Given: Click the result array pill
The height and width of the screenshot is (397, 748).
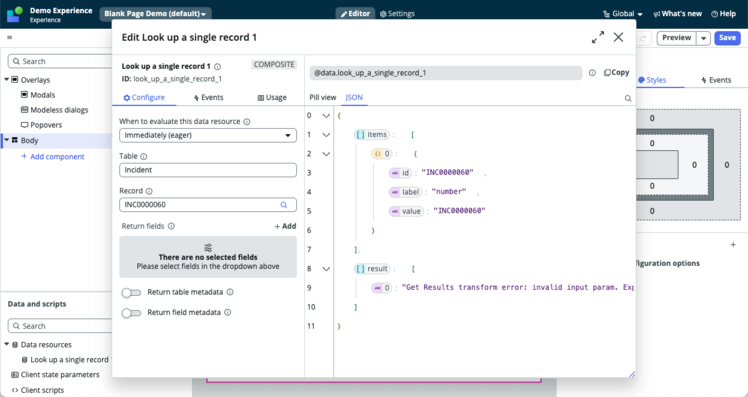Looking at the screenshot, I should click(372, 269).
